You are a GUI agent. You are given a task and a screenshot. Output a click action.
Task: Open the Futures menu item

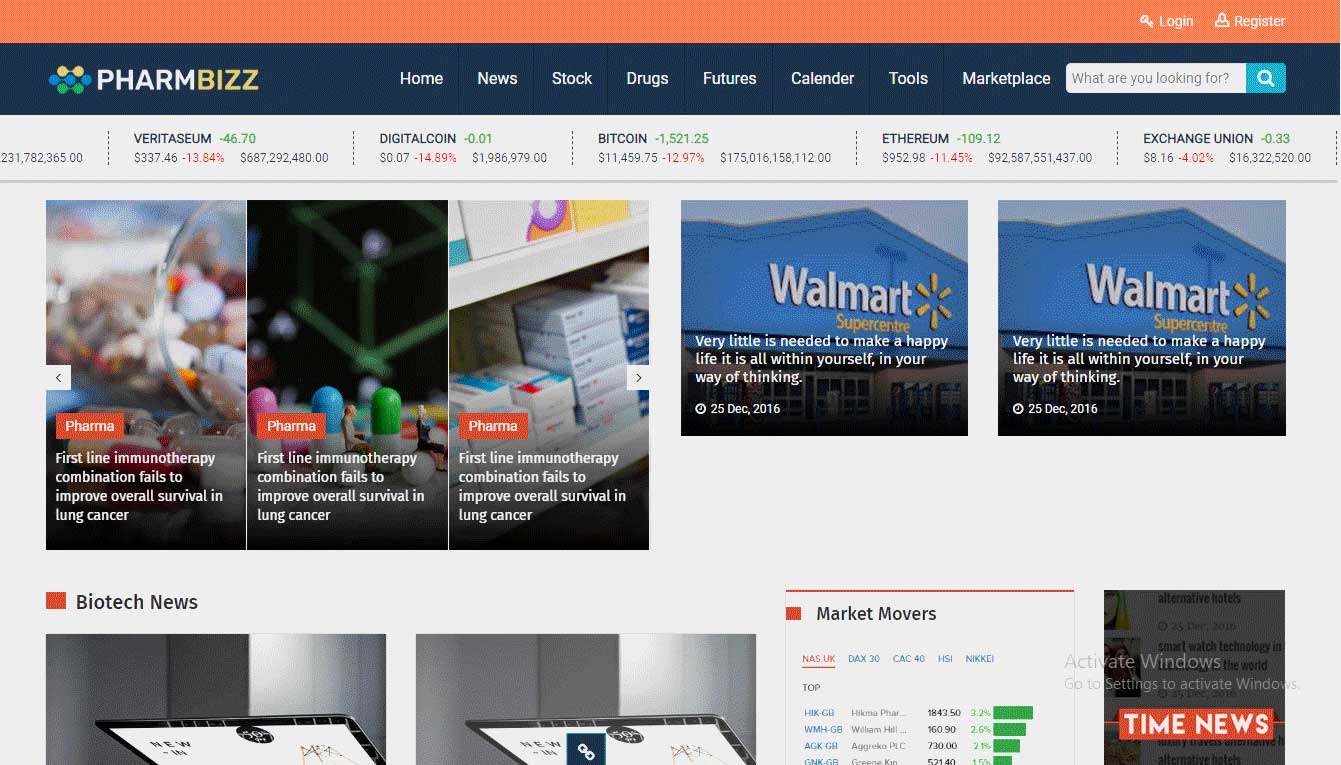point(729,79)
